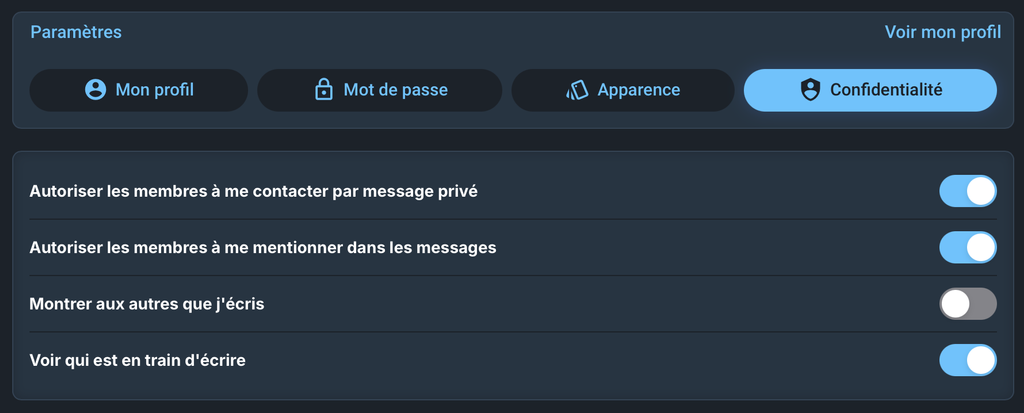
Task: Click the padlock icon in Mot de passe
Action: pos(323,90)
